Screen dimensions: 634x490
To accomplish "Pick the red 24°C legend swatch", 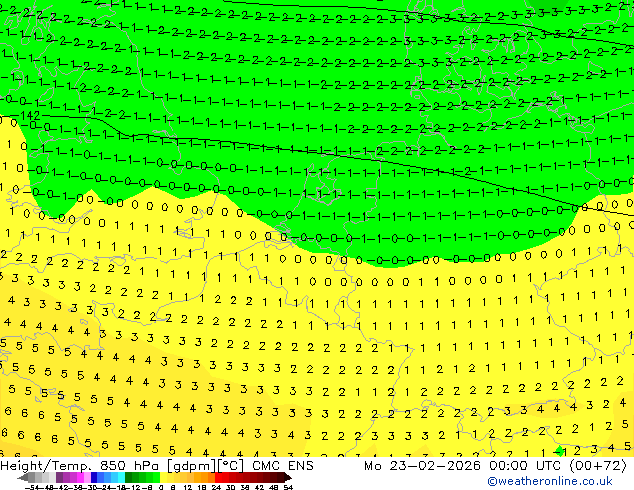I will (x=218, y=478).
